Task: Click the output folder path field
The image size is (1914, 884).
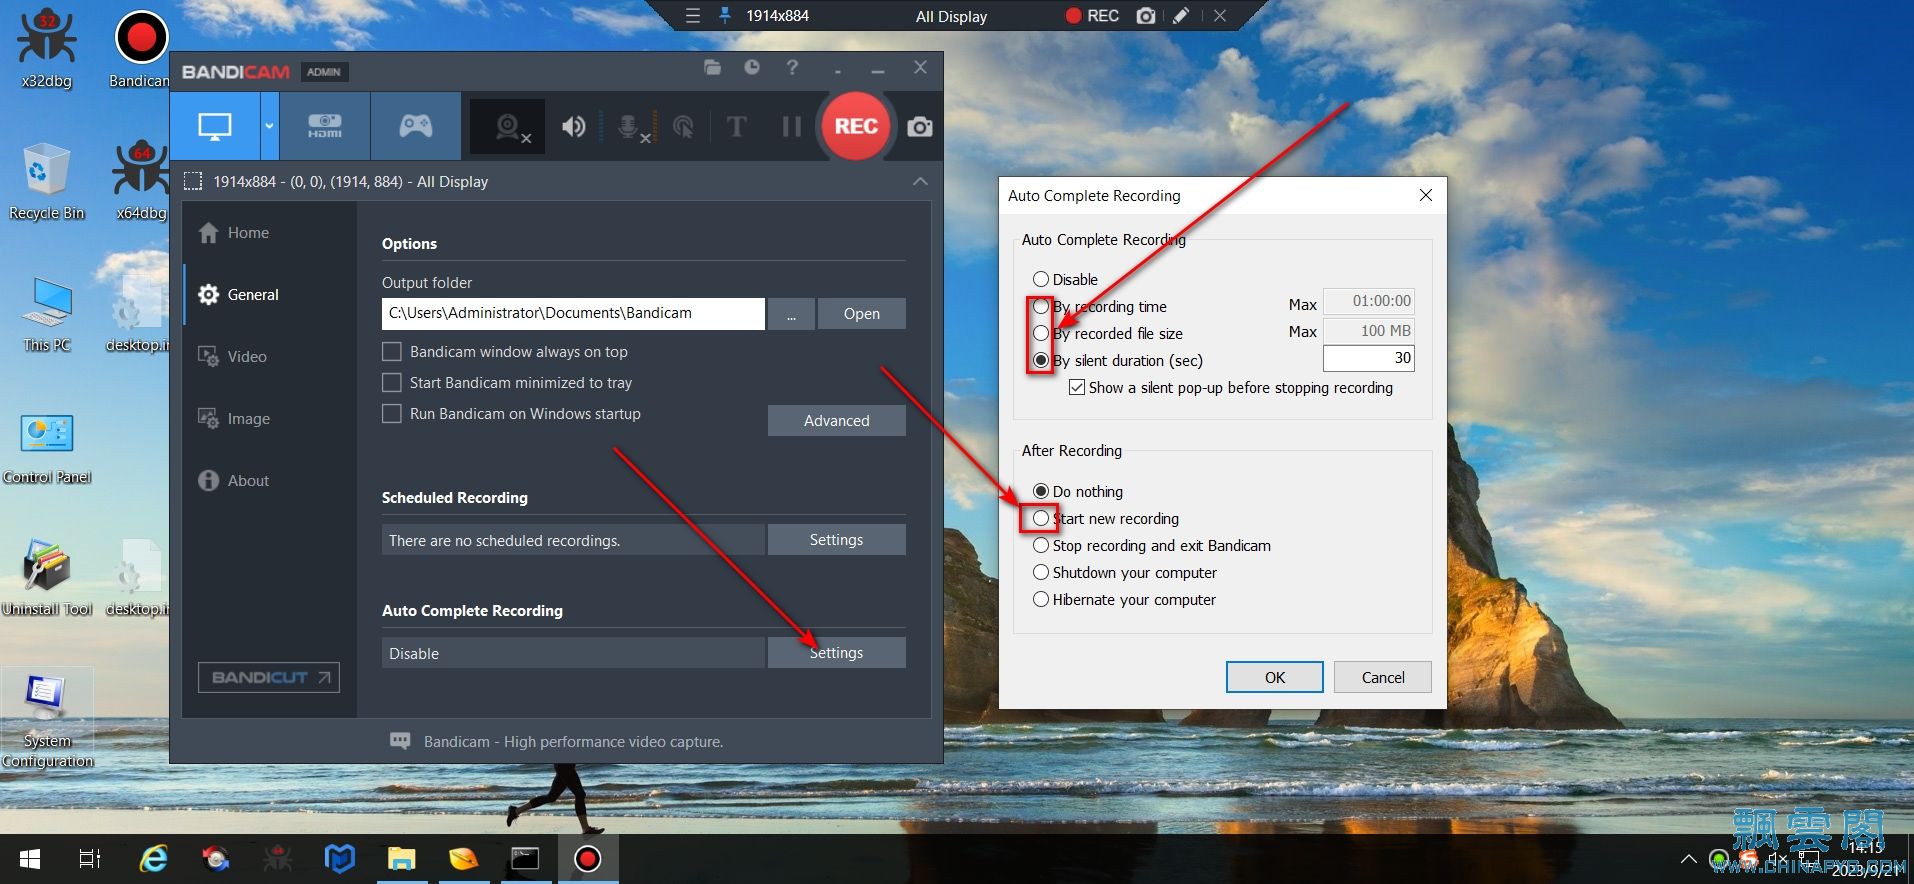Action: 573,314
